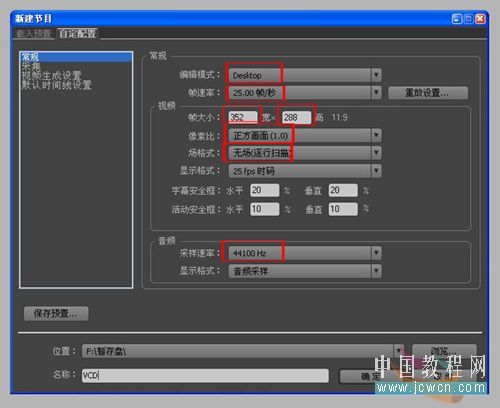Click the frame width field showing 352
Viewport: 500px width, 408px height.
point(243,117)
